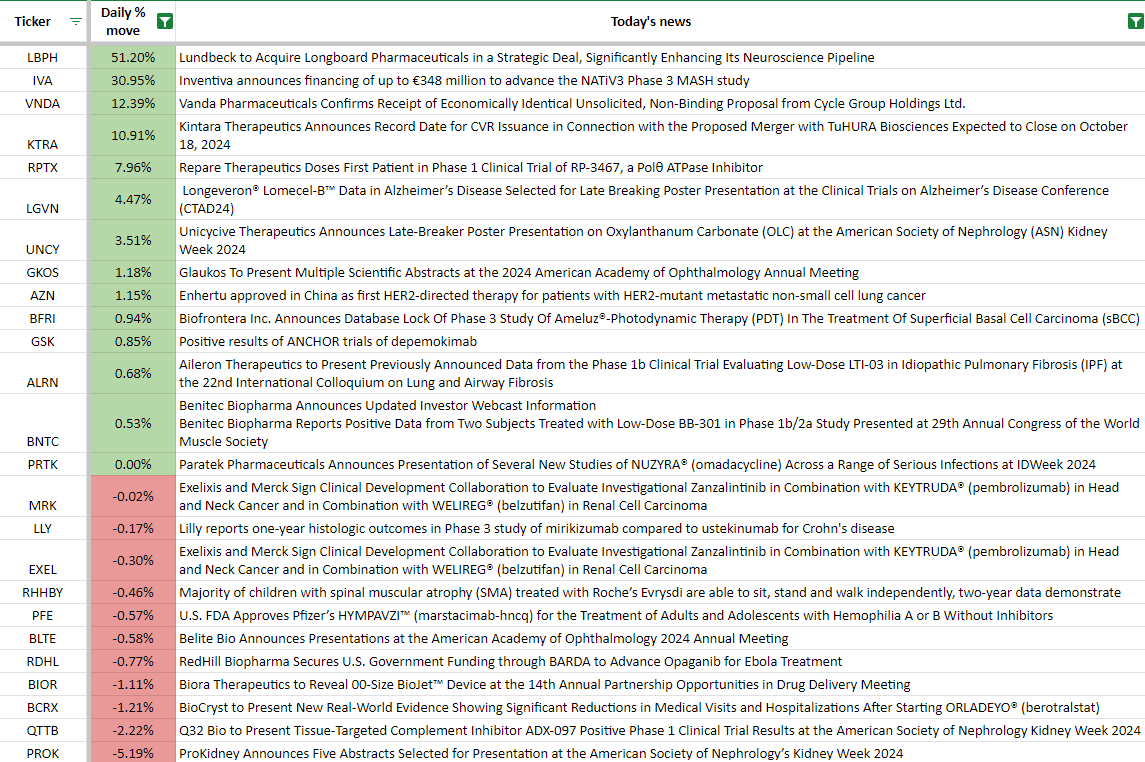The width and height of the screenshot is (1145, 762).
Task: Click the Biora BioJet device news cell
Action: [660, 685]
